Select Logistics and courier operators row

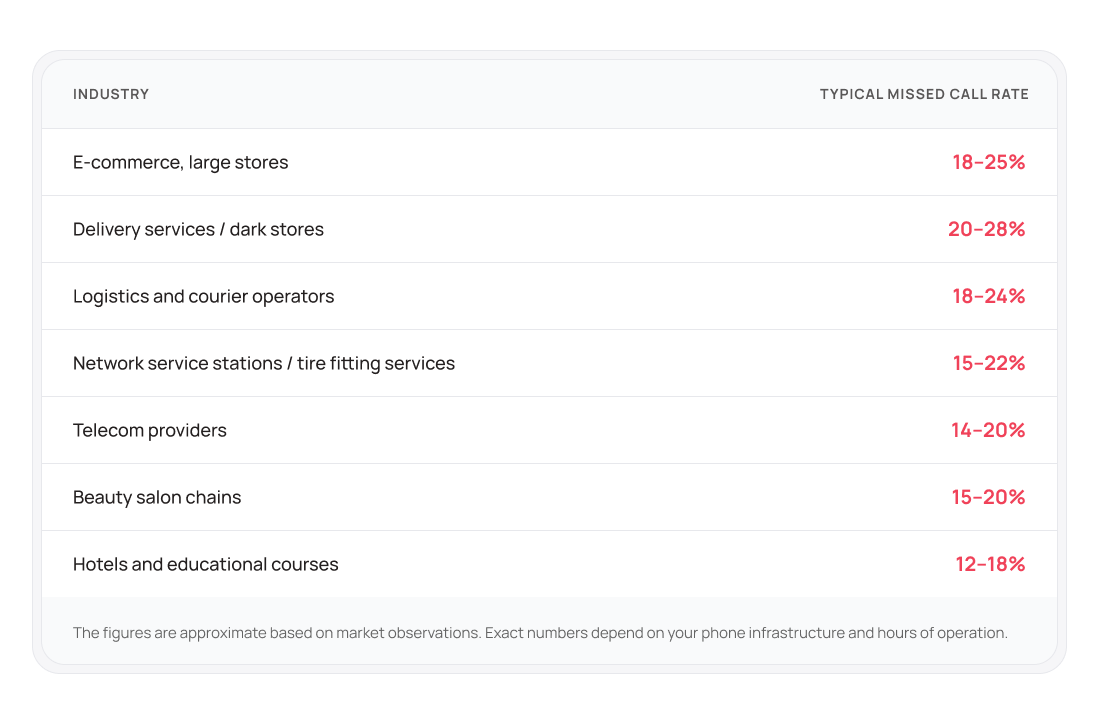click(203, 296)
